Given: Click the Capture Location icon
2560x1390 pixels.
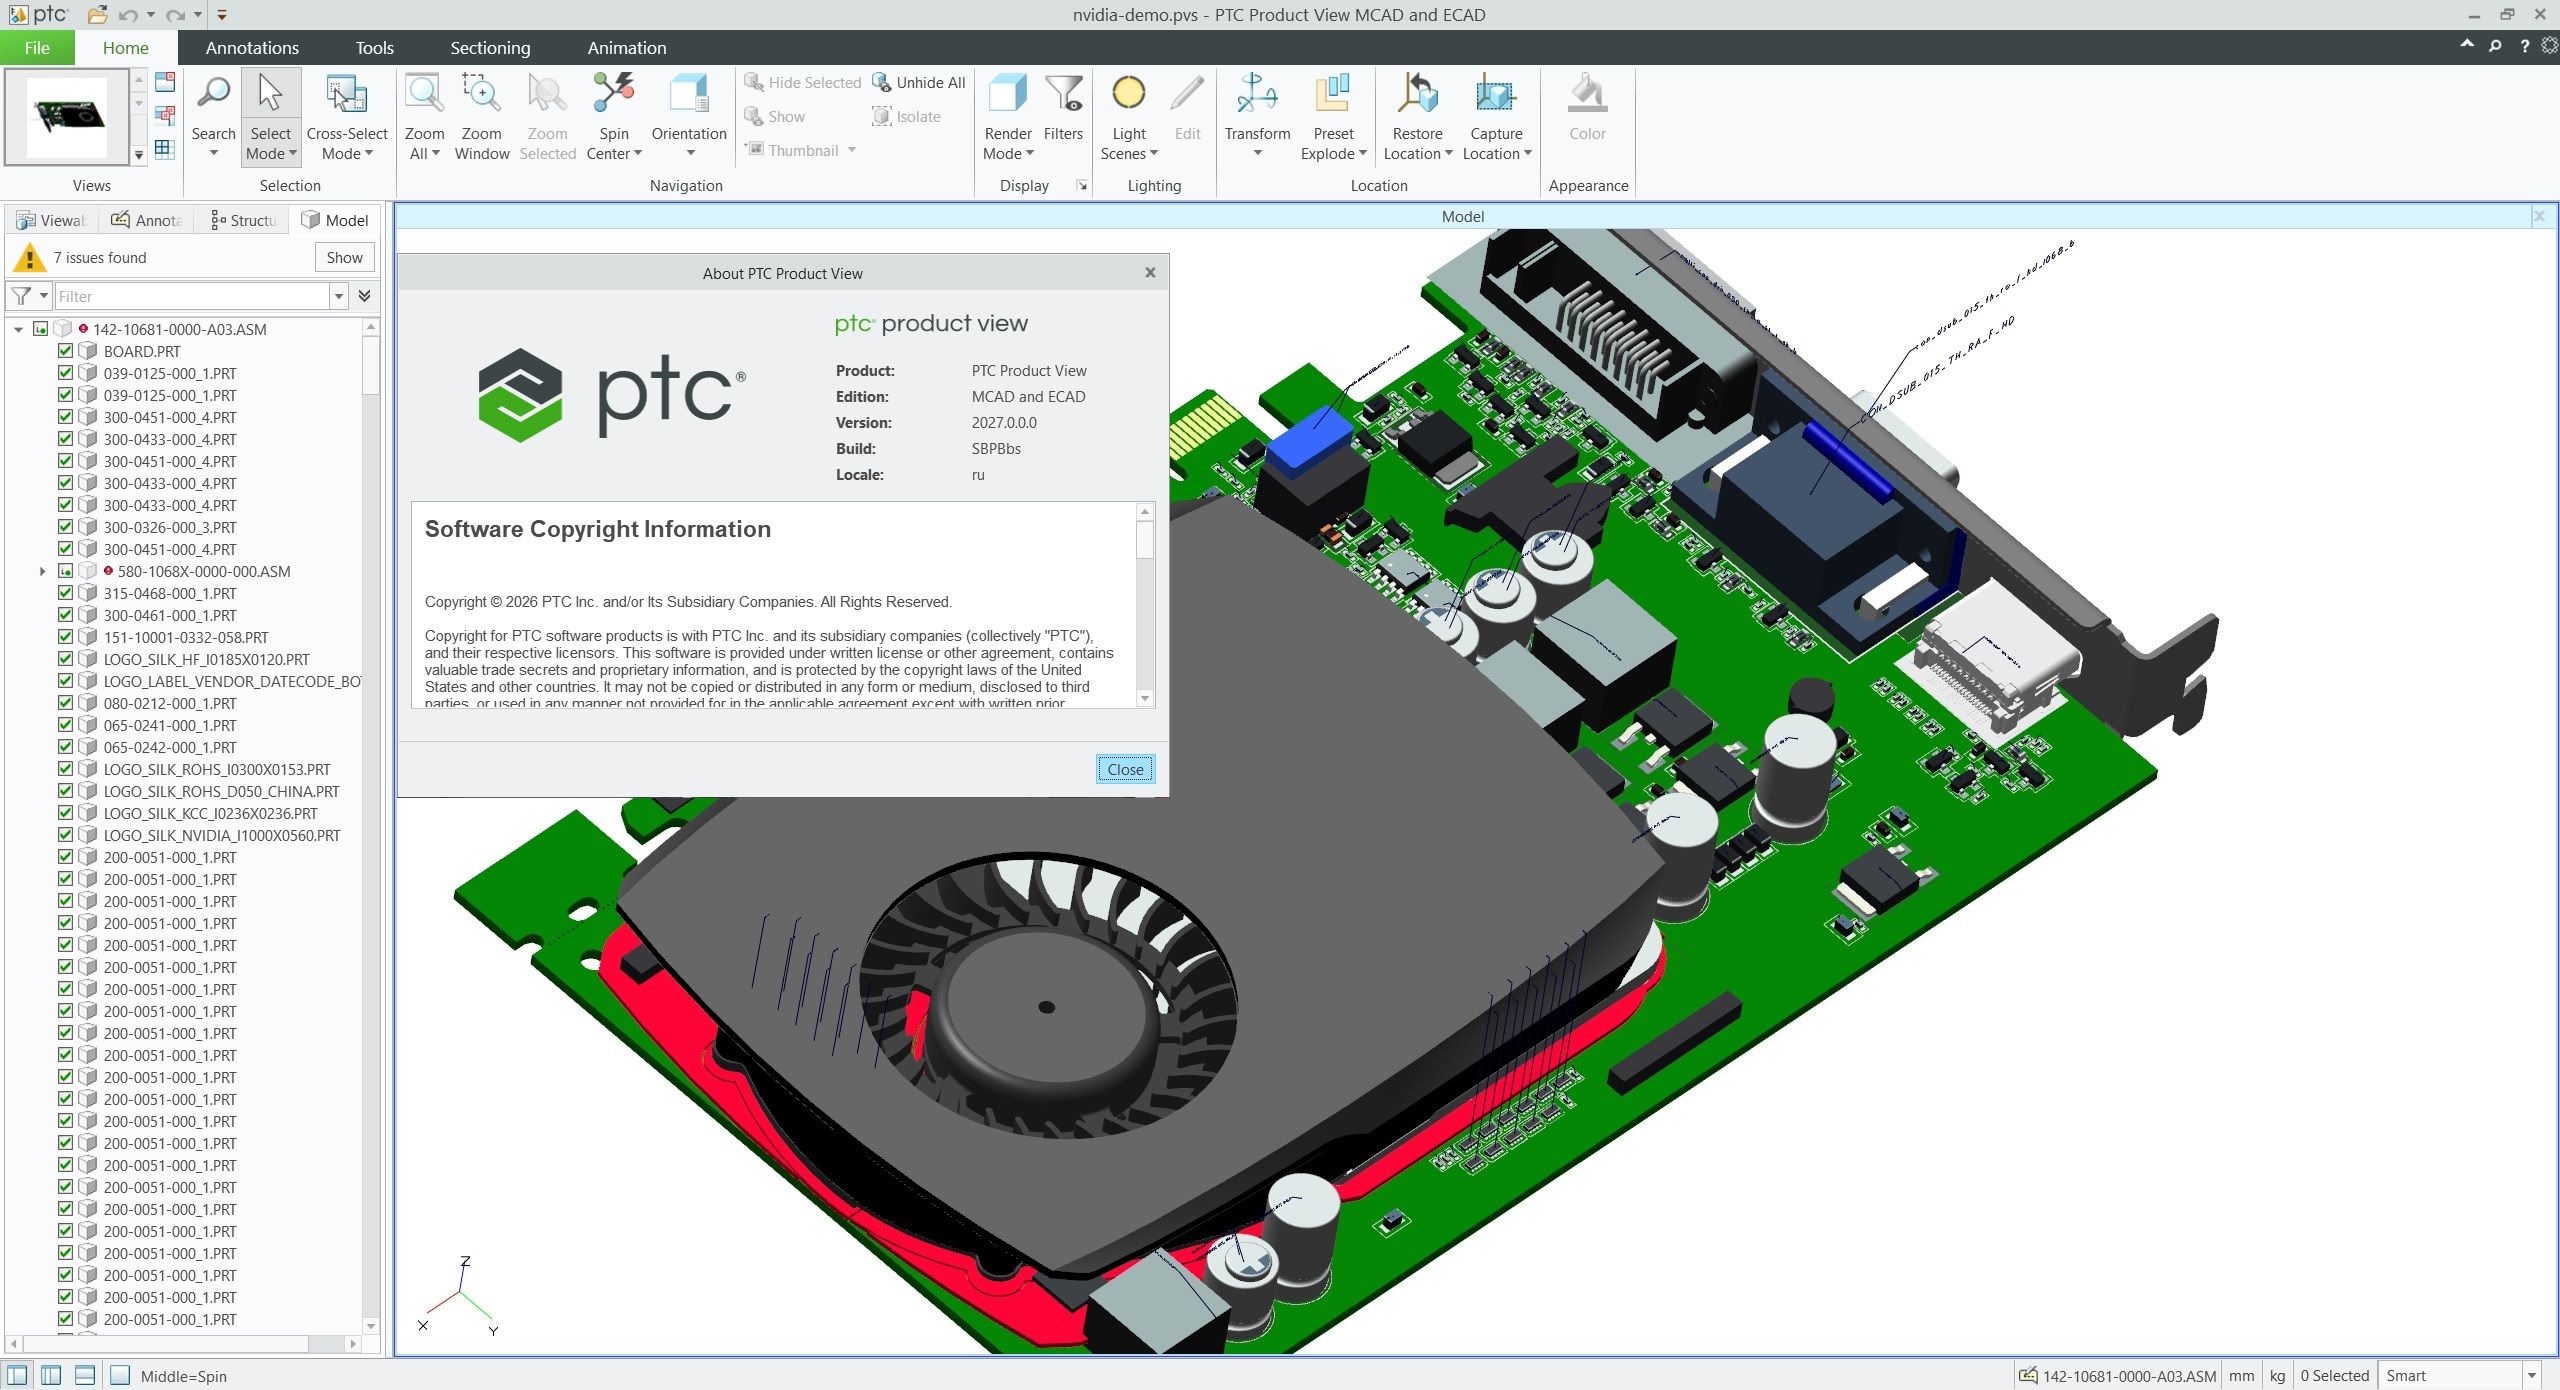Looking at the screenshot, I should [x=1496, y=95].
